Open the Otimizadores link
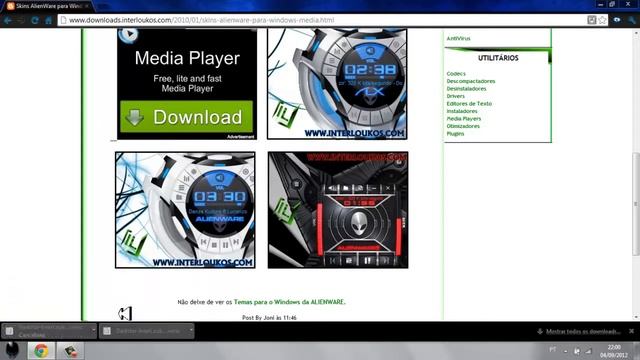Viewport: 640px width, 360px height. click(463, 126)
